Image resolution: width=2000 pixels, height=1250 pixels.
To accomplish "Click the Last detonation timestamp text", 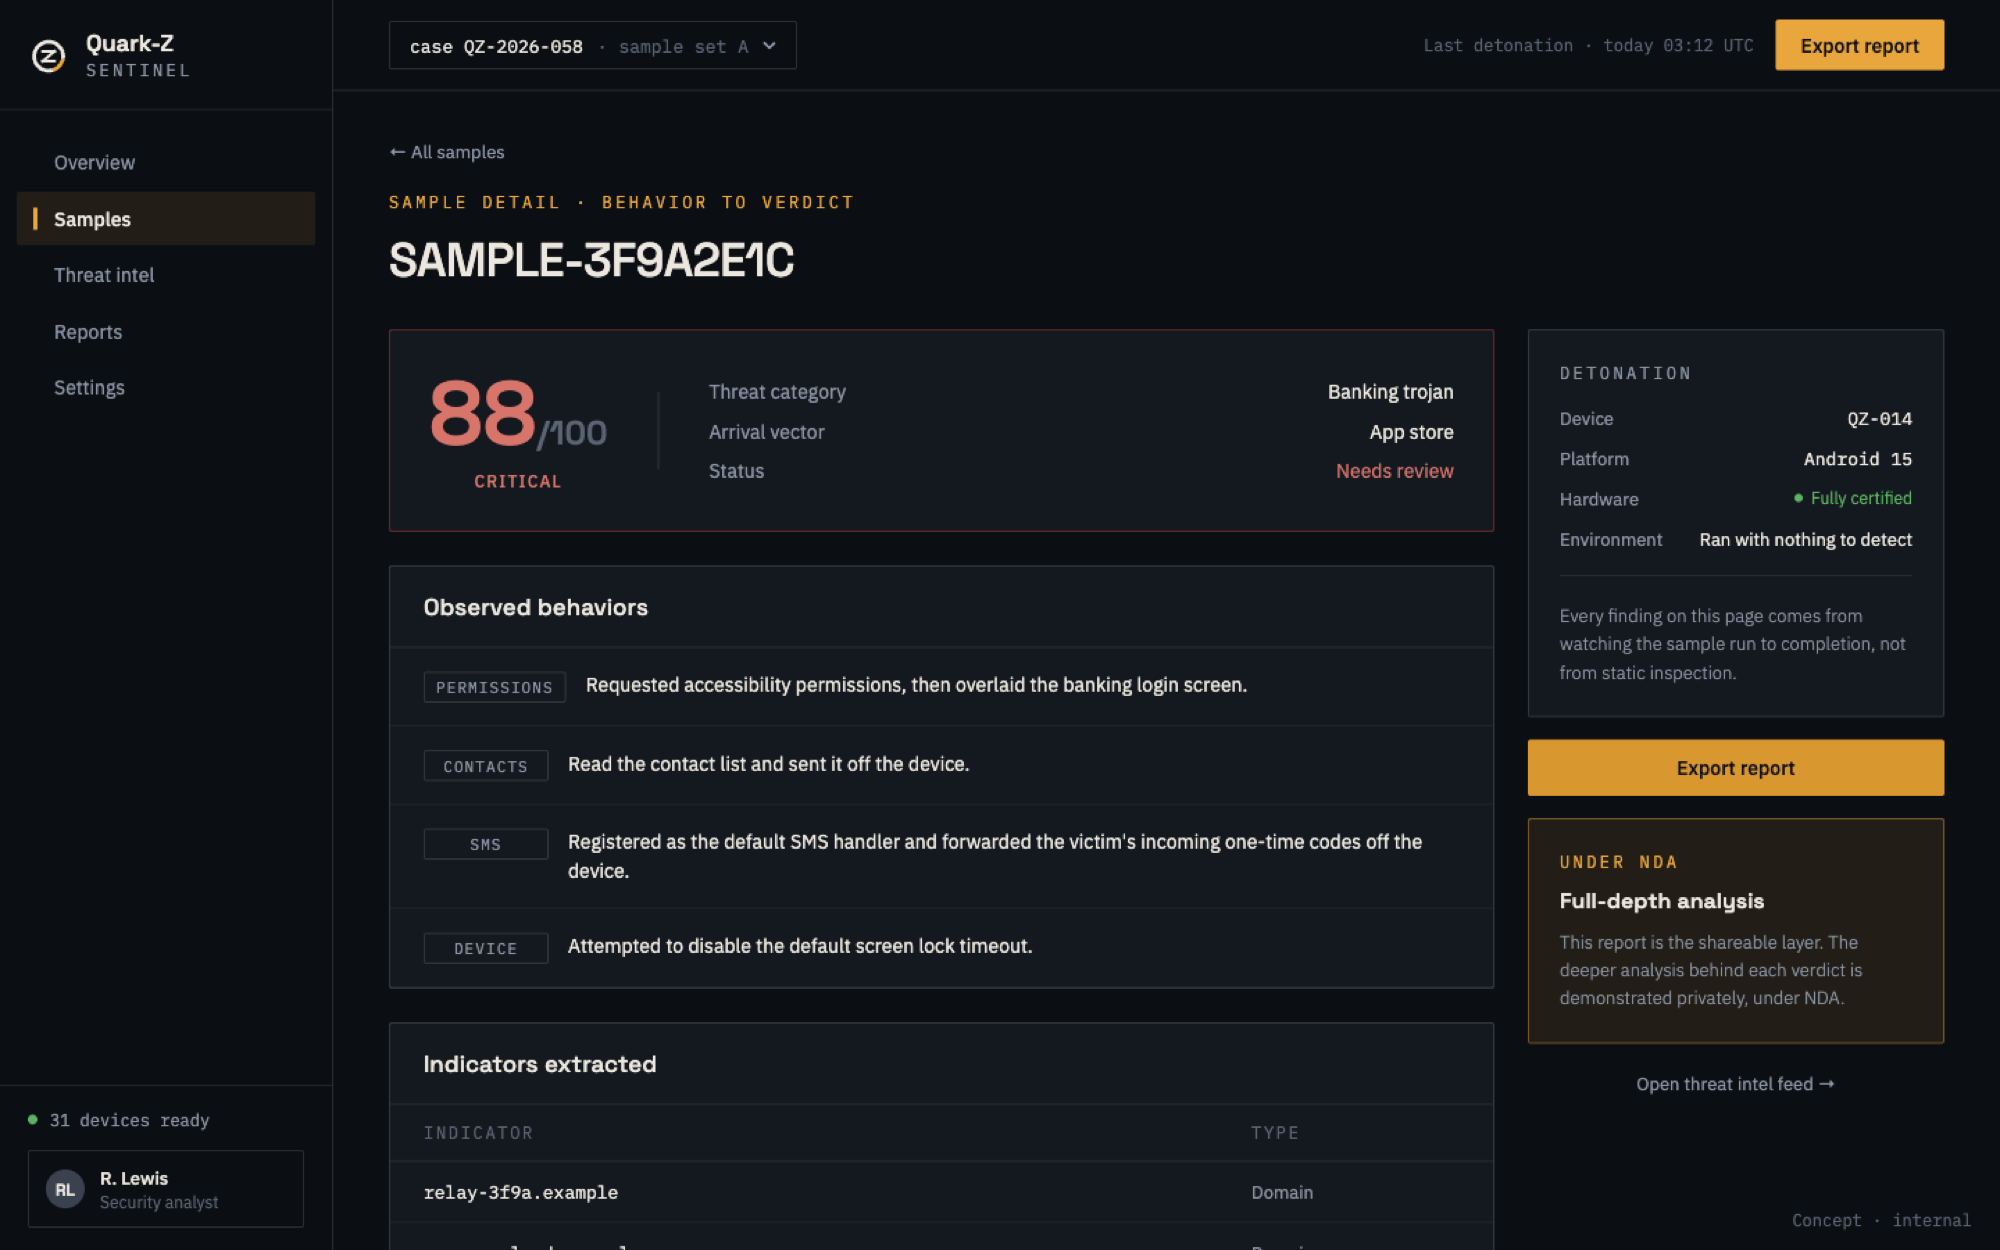I will coord(1588,46).
